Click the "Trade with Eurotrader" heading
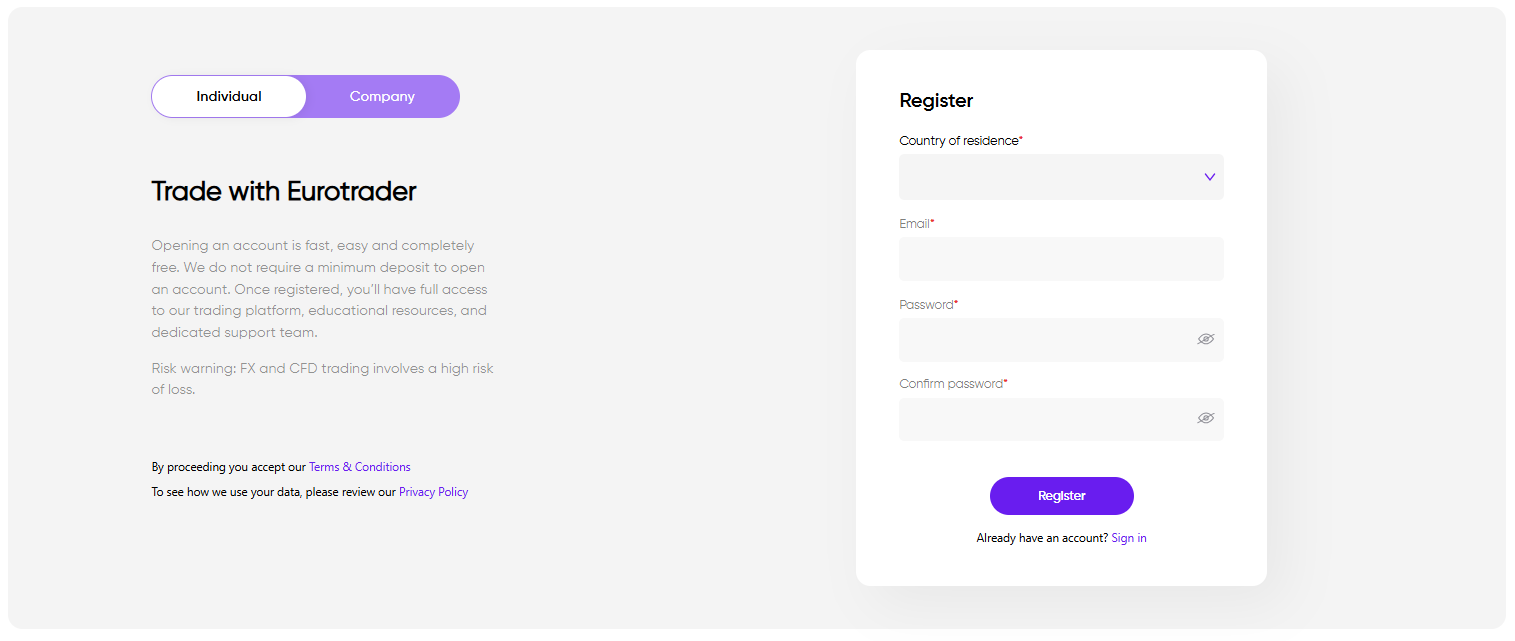Screen dimensions: 1515x641 pyautogui.click(x=283, y=191)
